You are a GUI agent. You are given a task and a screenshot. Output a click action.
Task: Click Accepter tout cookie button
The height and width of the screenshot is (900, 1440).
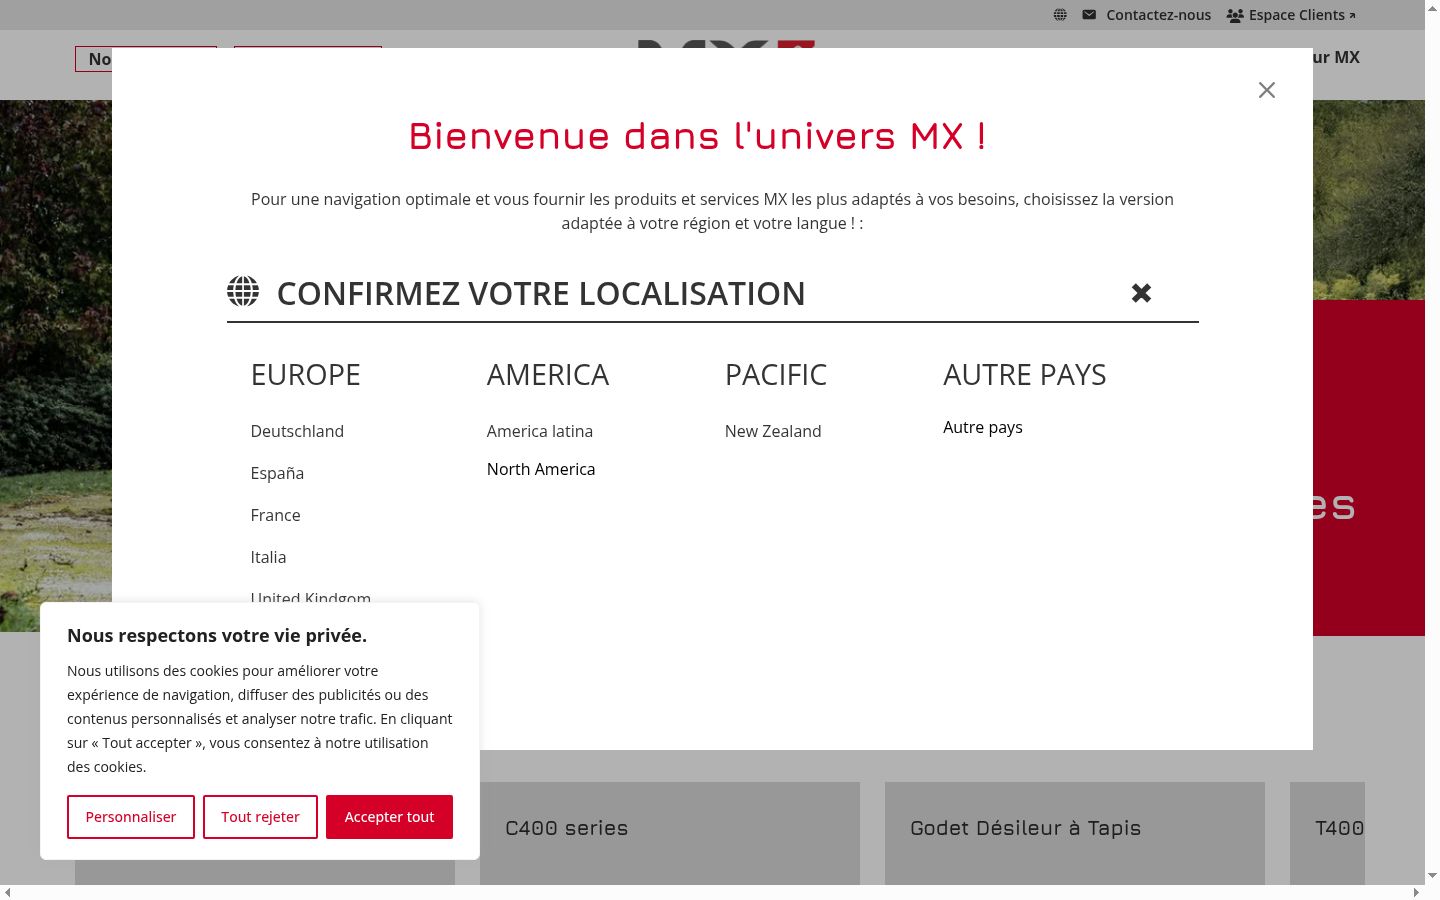click(389, 817)
